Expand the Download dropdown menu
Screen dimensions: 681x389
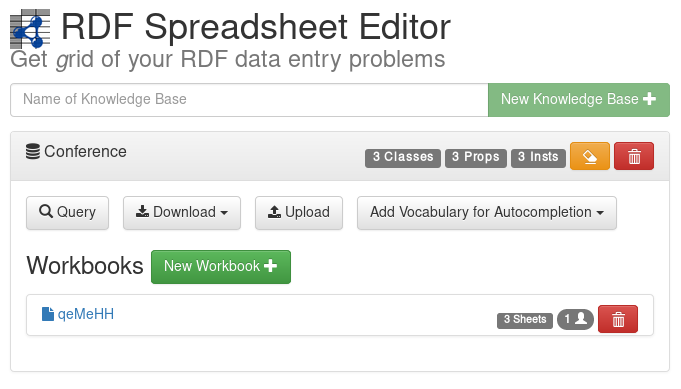[182, 213]
